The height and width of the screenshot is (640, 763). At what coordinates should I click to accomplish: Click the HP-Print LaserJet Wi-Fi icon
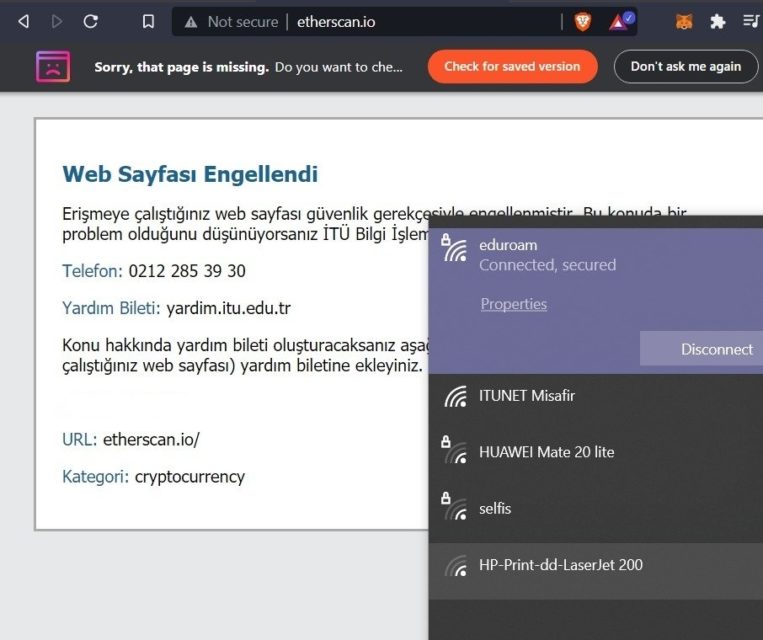click(x=455, y=566)
